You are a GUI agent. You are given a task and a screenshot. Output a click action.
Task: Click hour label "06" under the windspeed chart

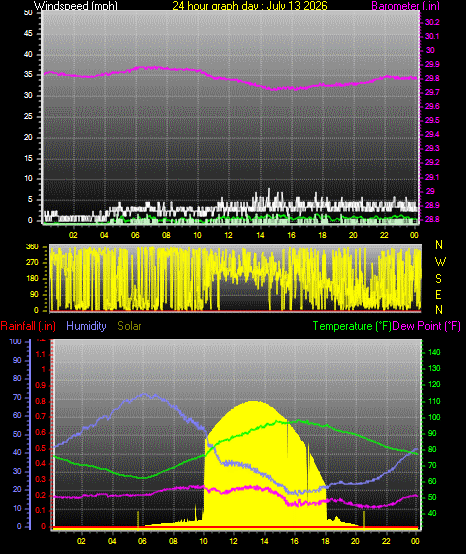pos(135,235)
